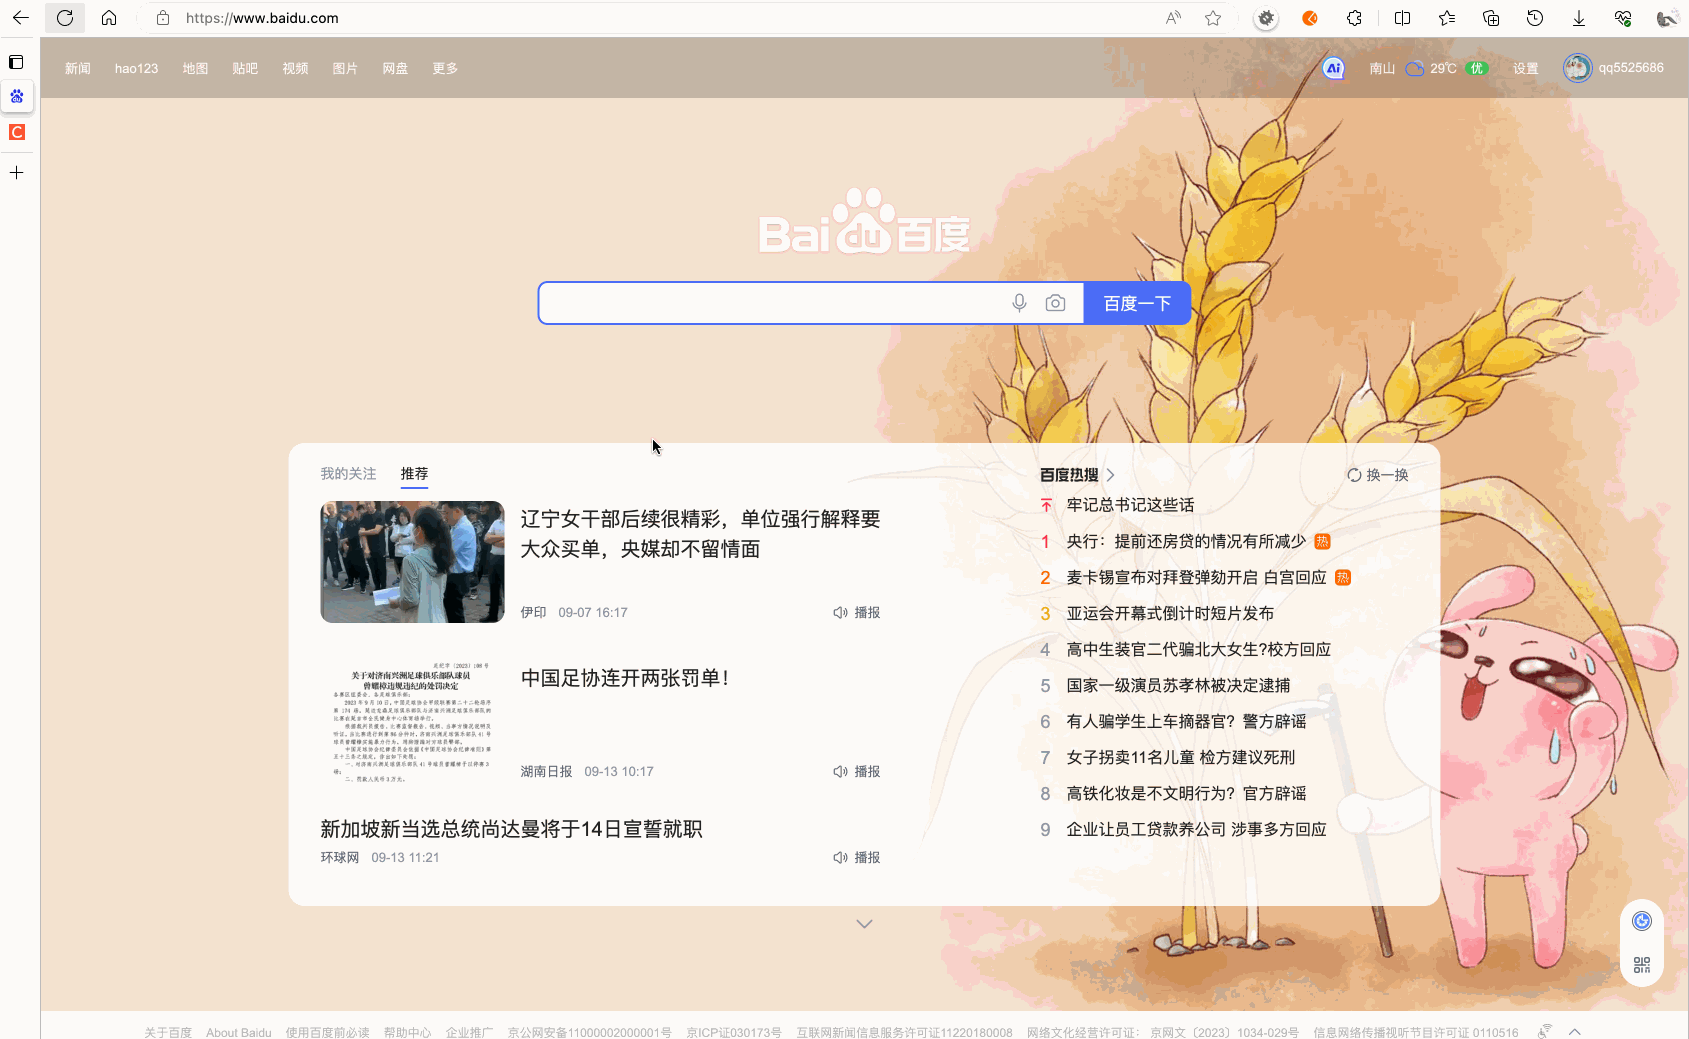
Task: Click the favorites star in the address bar
Action: [x=1212, y=17]
